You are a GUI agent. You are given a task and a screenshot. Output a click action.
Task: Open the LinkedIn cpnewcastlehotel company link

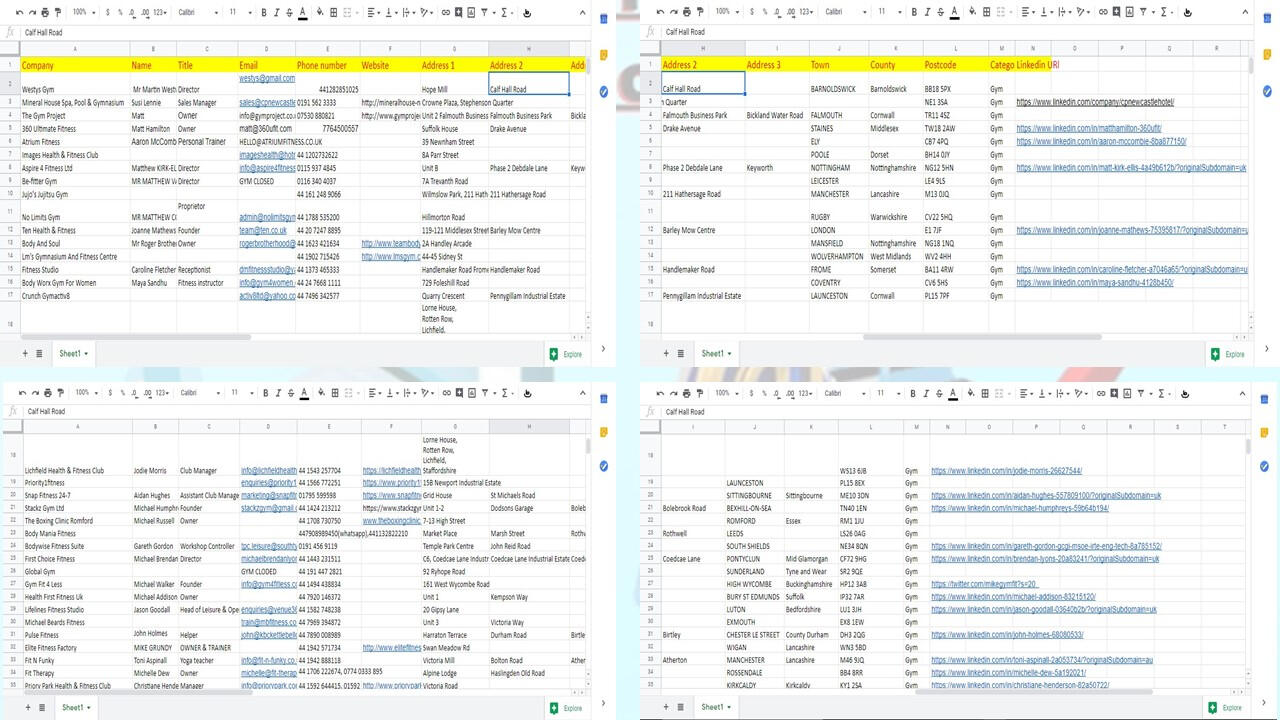(1095, 102)
